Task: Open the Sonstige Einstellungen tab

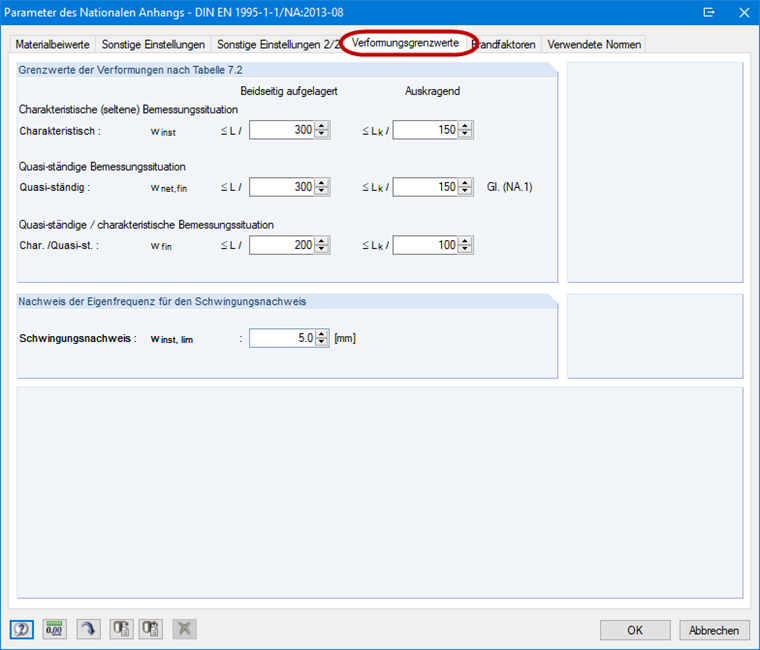Action: click(153, 45)
